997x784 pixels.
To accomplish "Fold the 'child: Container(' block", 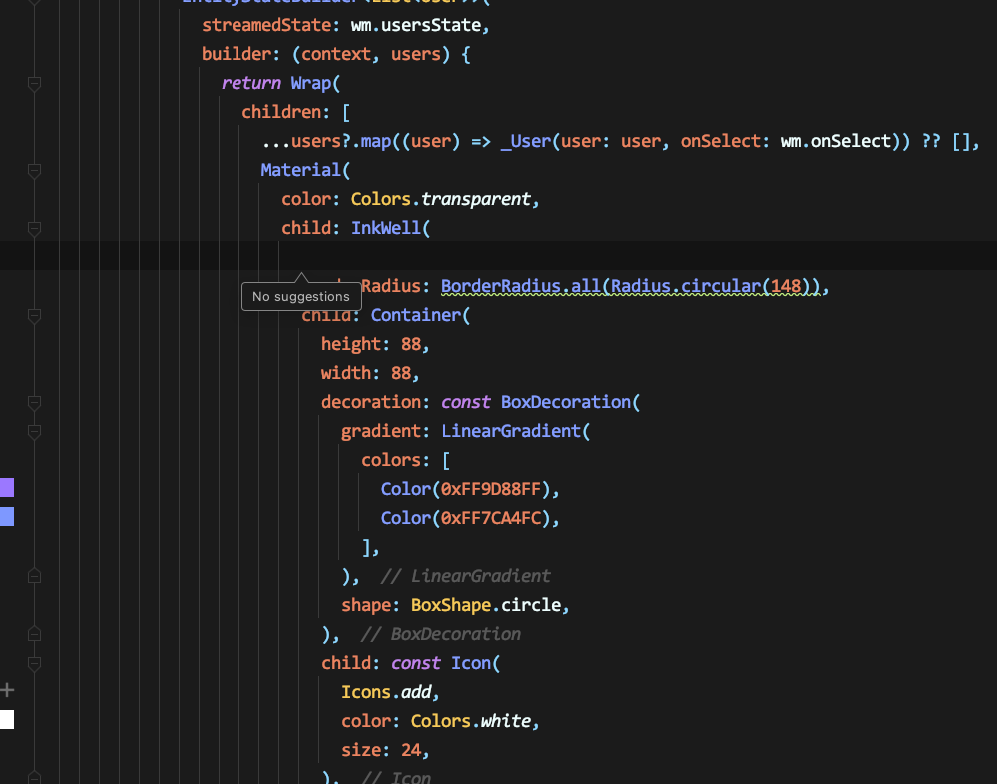I will coord(34,315).
